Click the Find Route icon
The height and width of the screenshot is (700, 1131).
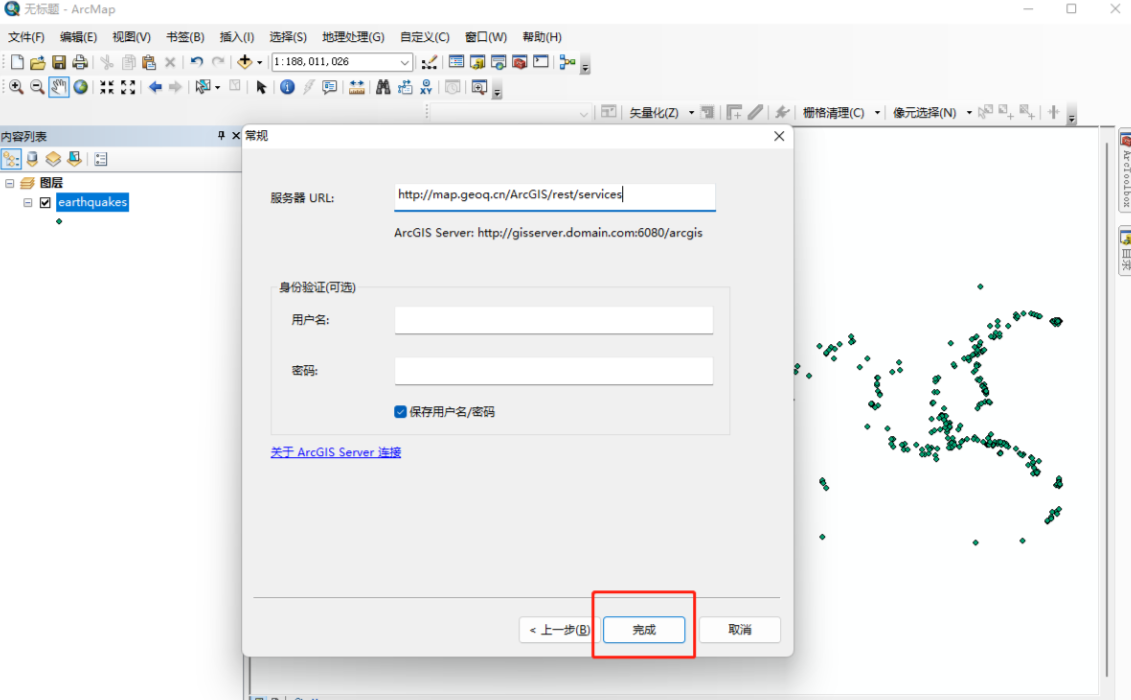pos(405,87)
